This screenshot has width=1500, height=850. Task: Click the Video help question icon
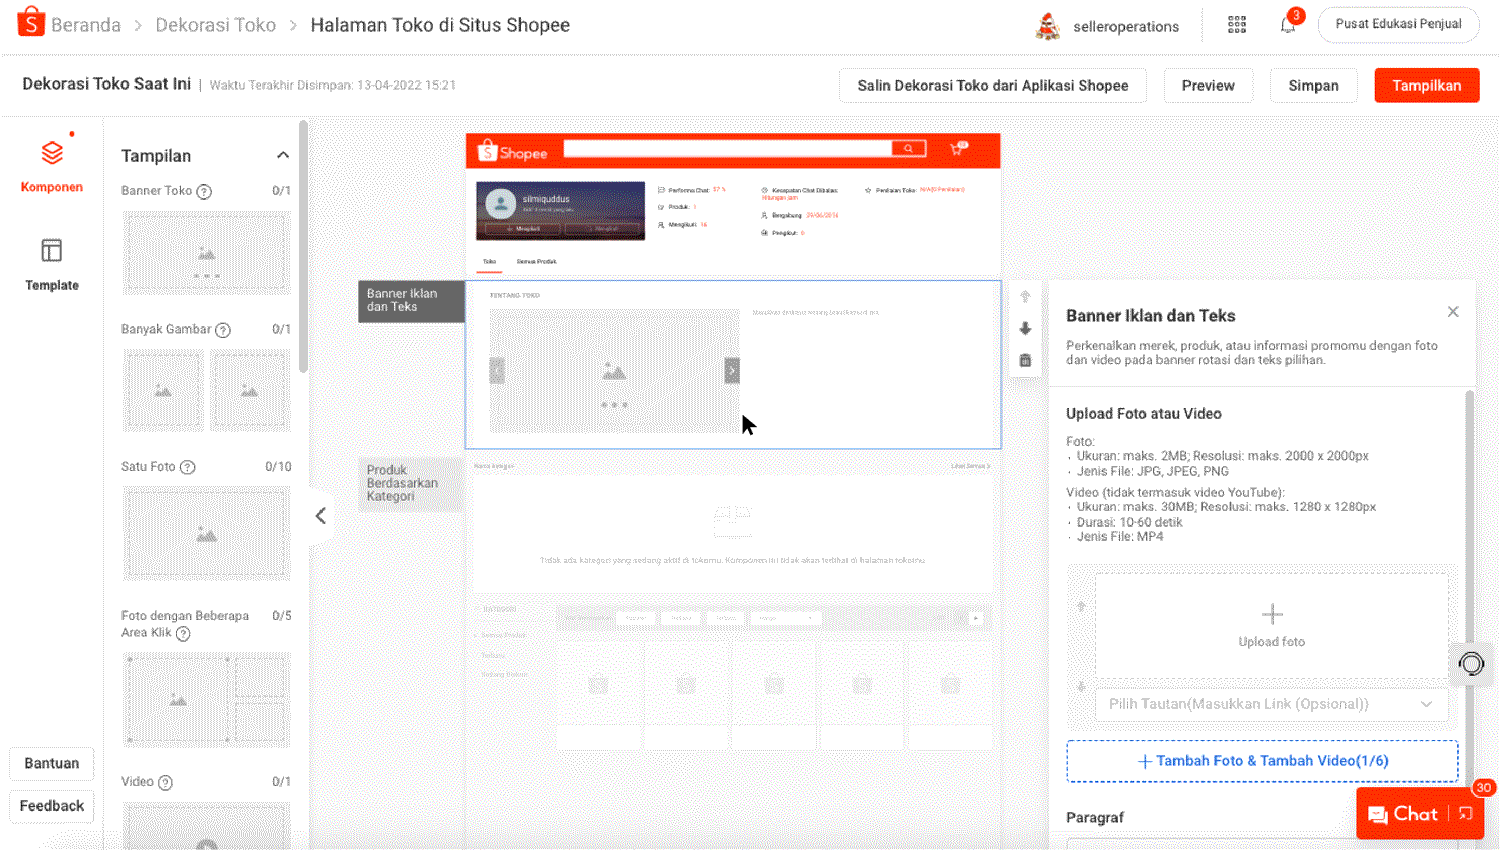(x=166, y=783)
